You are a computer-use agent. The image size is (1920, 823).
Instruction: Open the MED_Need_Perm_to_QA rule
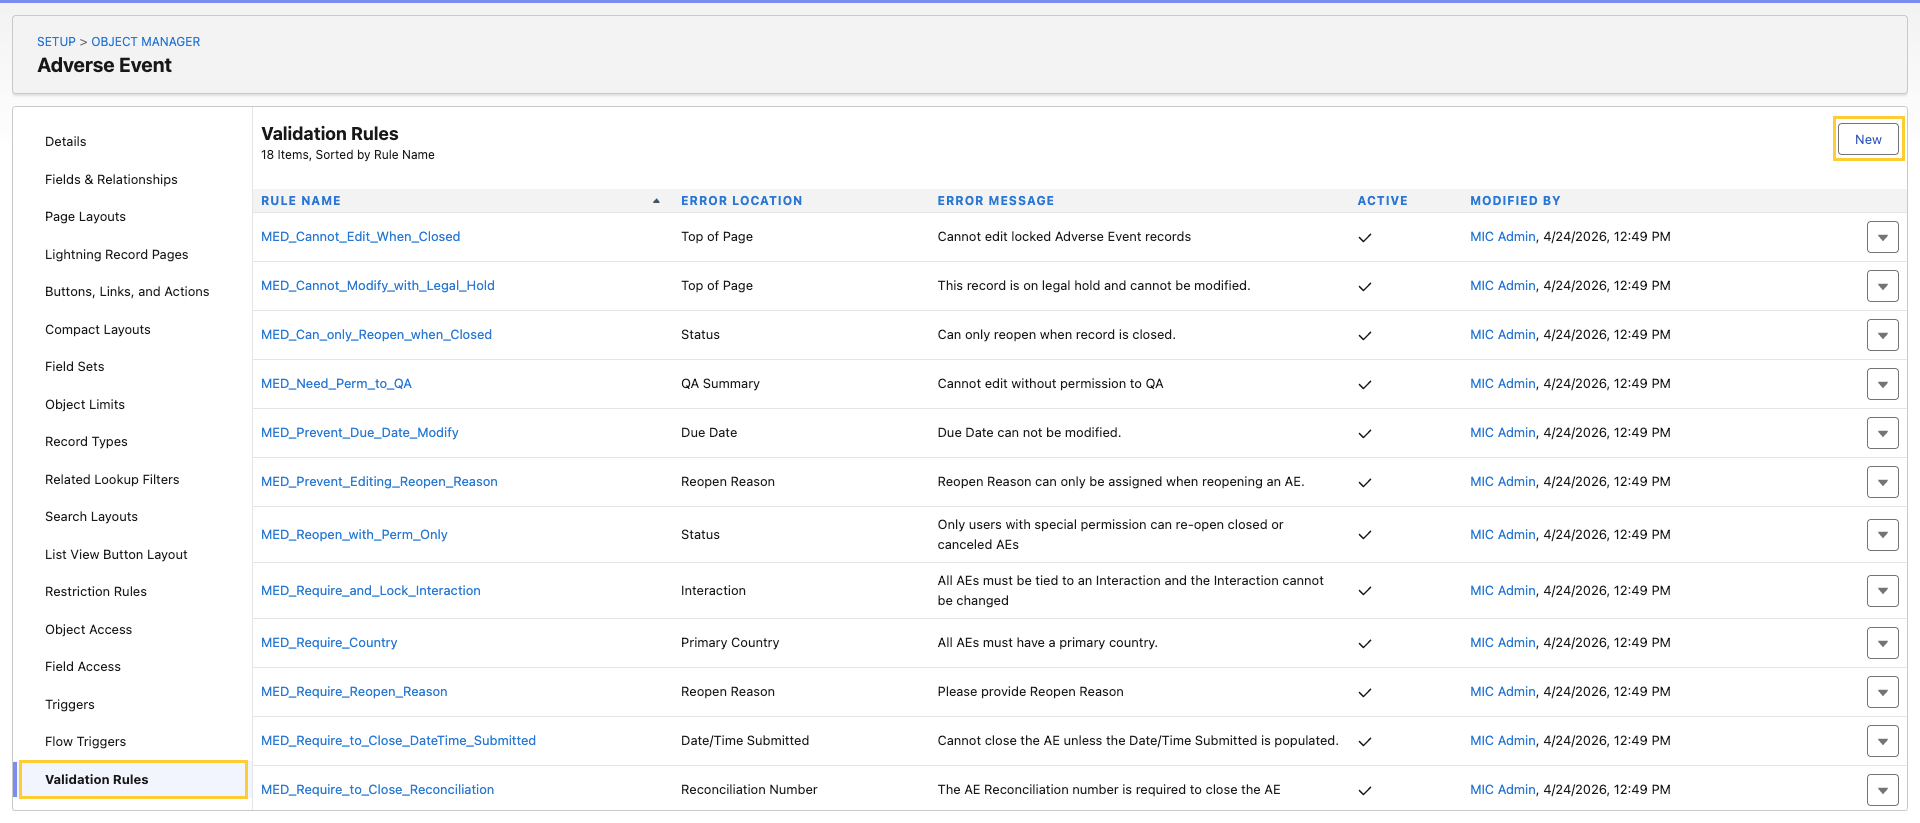coord(336,384)
